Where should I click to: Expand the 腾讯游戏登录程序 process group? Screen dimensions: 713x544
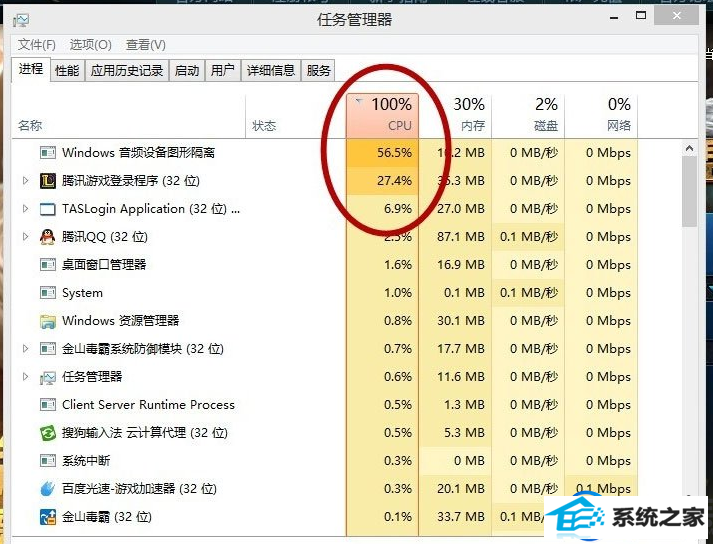25,181
